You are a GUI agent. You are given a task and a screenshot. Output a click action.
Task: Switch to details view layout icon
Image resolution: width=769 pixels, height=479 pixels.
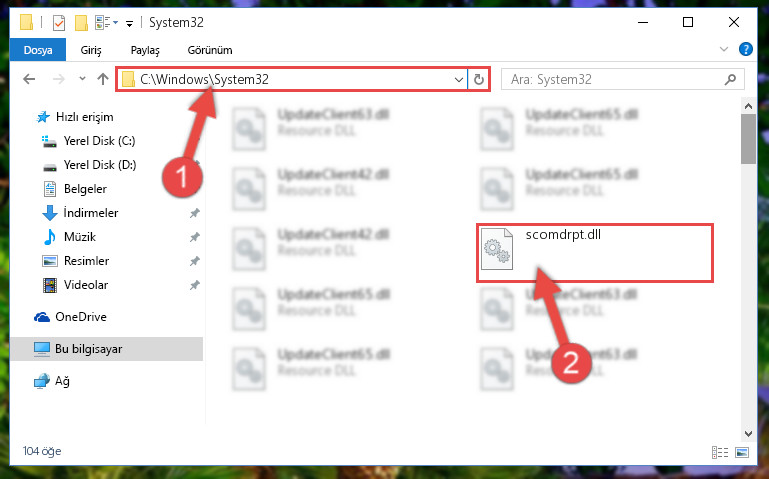[x=719, y=452]
